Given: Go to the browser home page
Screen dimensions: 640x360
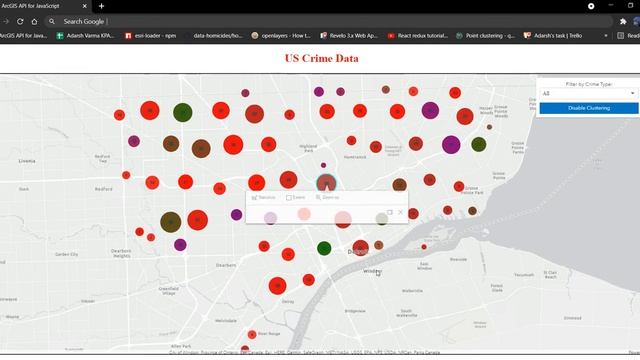Looking at the screenshot, I should click(34, 22).
